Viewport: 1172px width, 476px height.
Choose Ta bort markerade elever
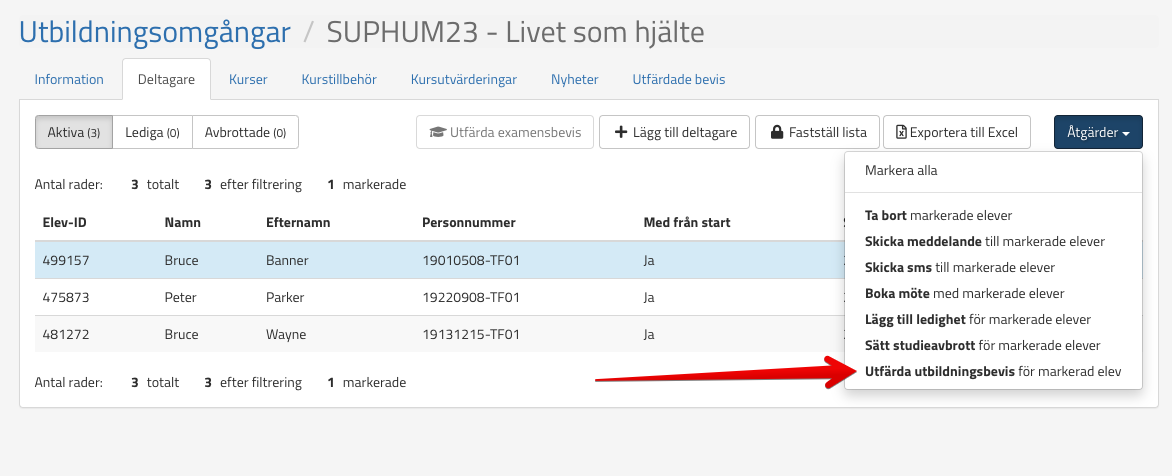coord(938,215)
